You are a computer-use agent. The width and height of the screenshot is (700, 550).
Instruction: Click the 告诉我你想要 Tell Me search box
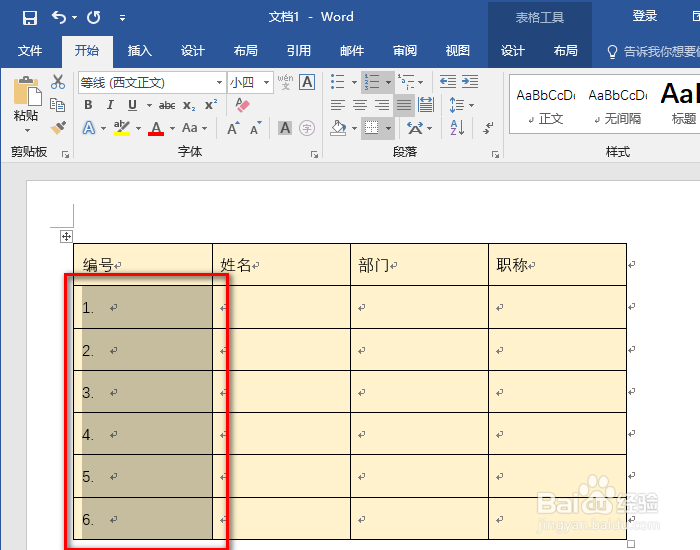[x=653, y=52]
